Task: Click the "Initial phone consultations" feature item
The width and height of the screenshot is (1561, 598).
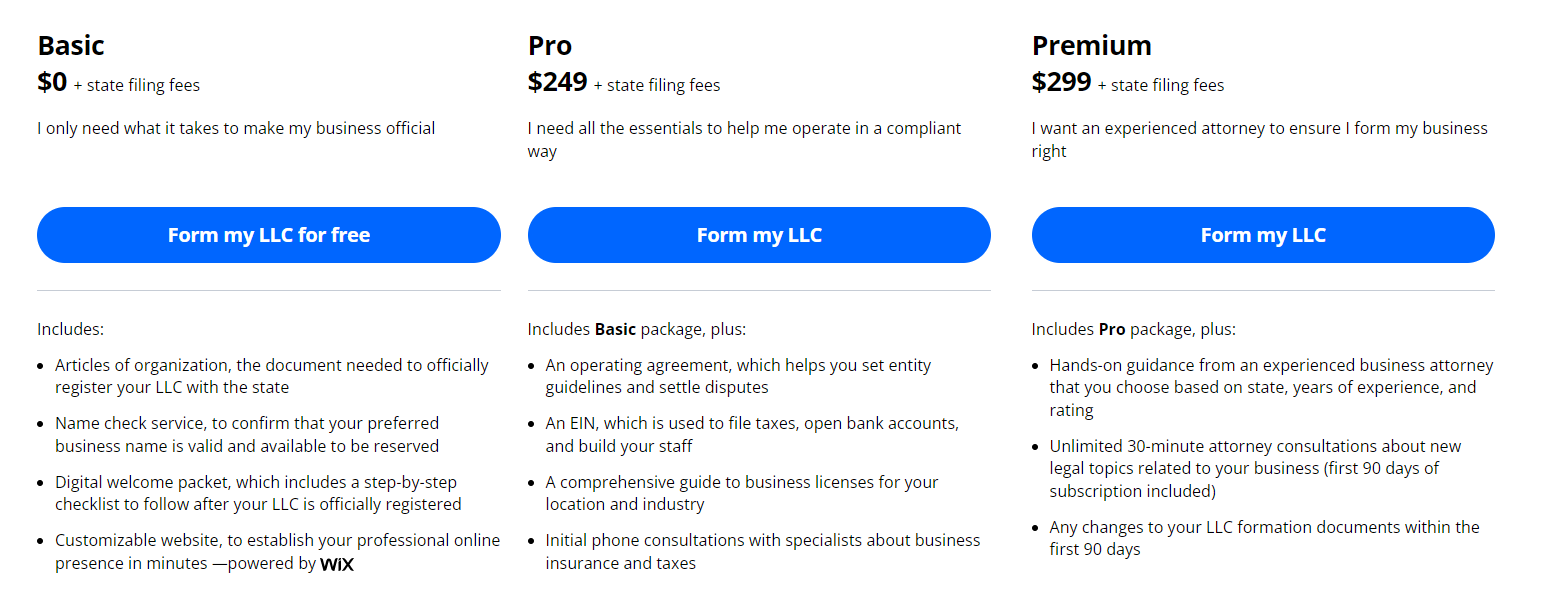Action: tap(763, 552)
